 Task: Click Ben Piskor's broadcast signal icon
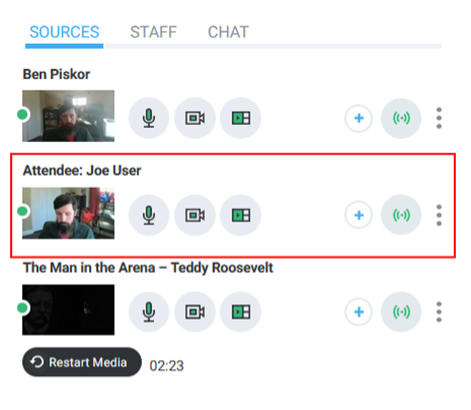(401, 118)
